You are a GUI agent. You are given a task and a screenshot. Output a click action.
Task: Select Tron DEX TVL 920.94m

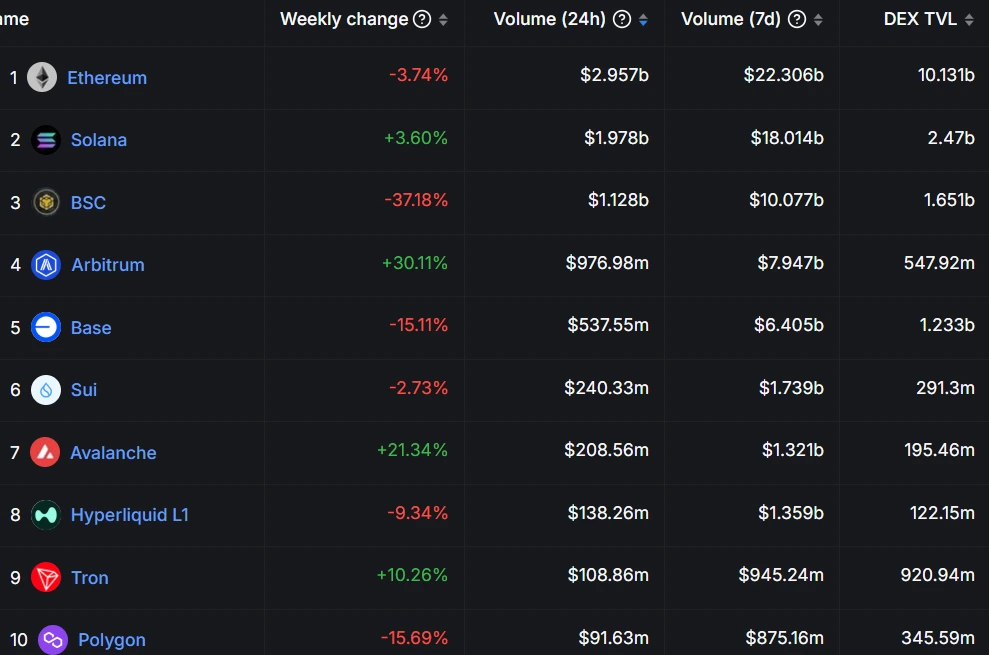[937, 575]
